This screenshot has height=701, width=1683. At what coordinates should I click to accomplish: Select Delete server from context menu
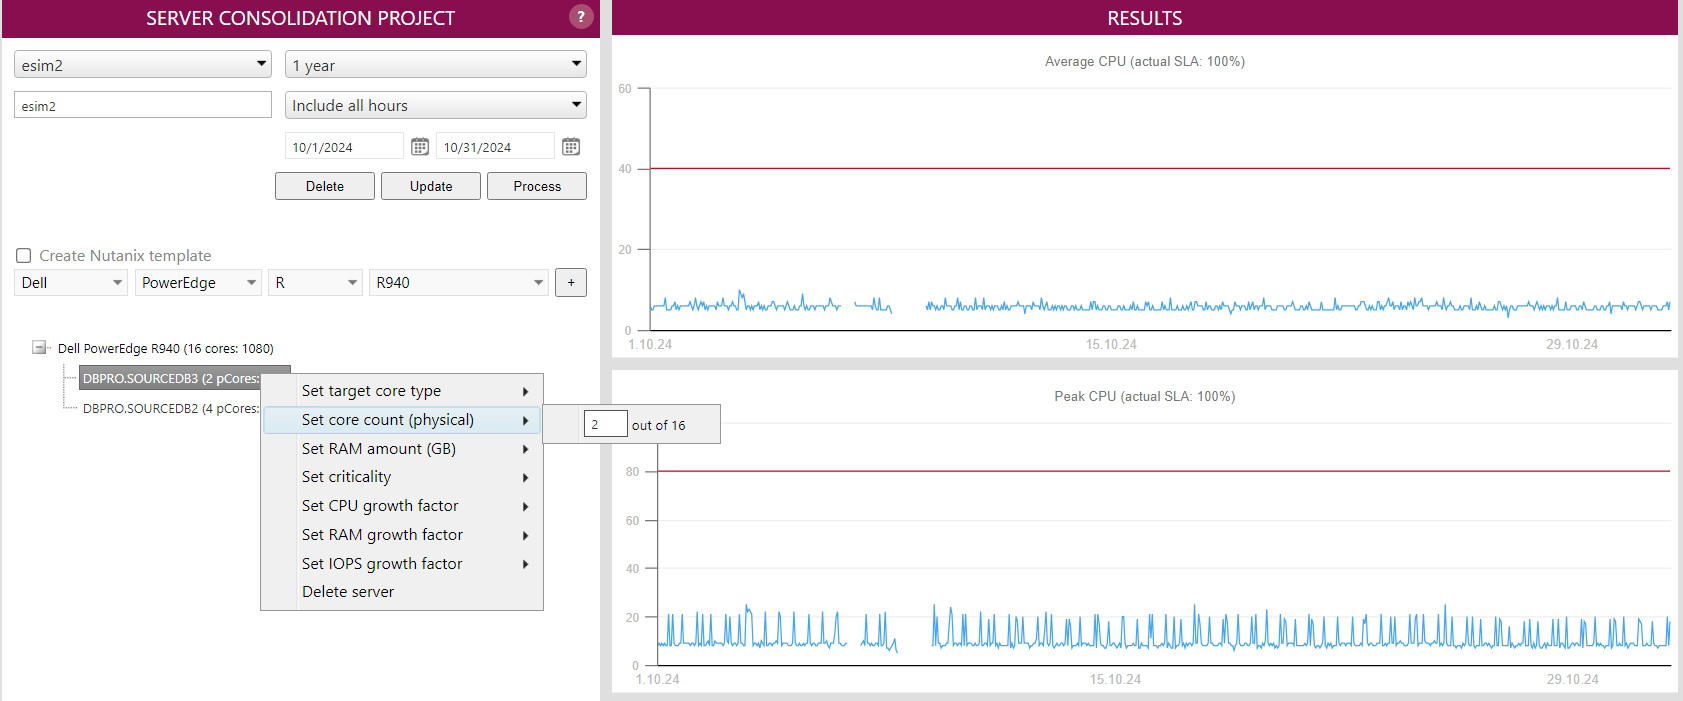[x=348, y=592]
